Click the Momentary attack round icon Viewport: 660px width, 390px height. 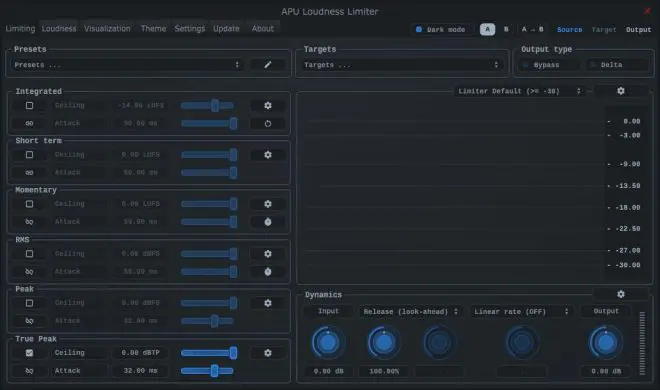268,222
